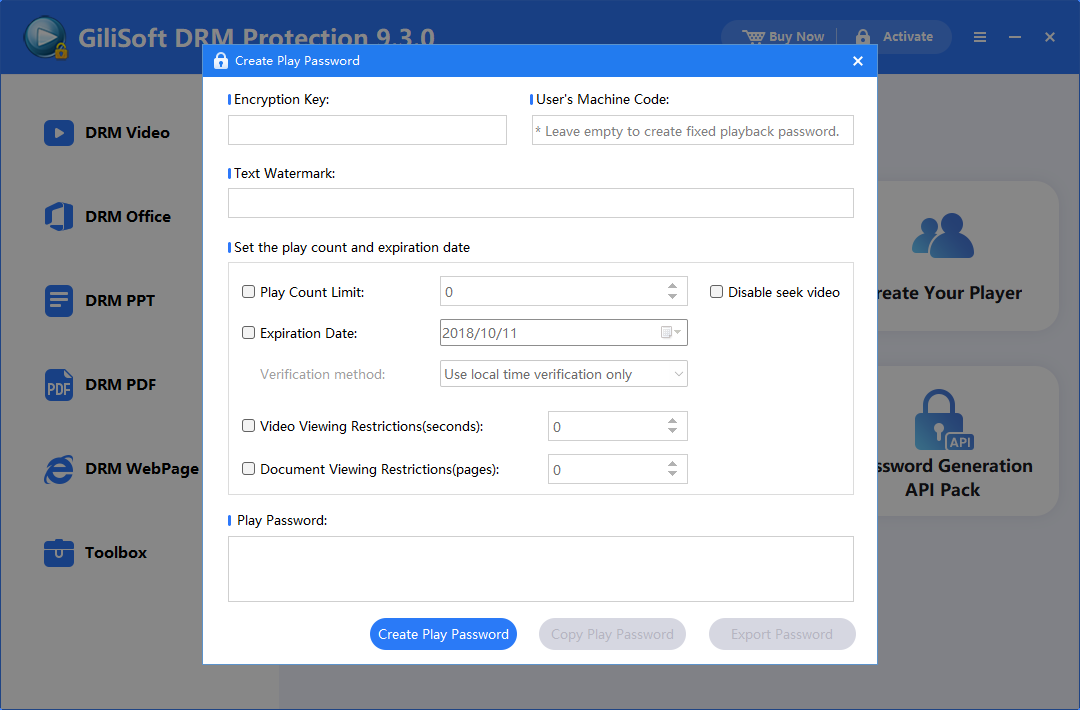Check Disable seek video option
Screen dimensions: 1080x710
[716, 292]
